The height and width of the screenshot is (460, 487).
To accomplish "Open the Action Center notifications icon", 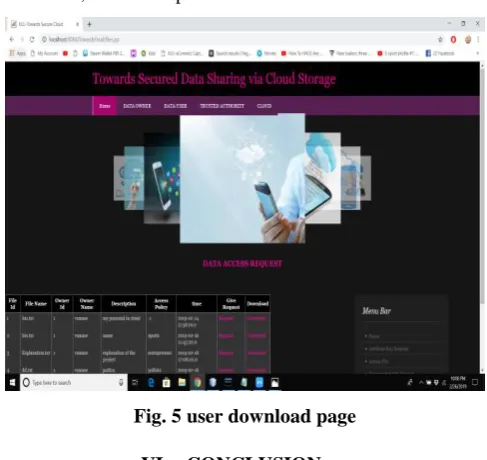I will click(475, 383).
